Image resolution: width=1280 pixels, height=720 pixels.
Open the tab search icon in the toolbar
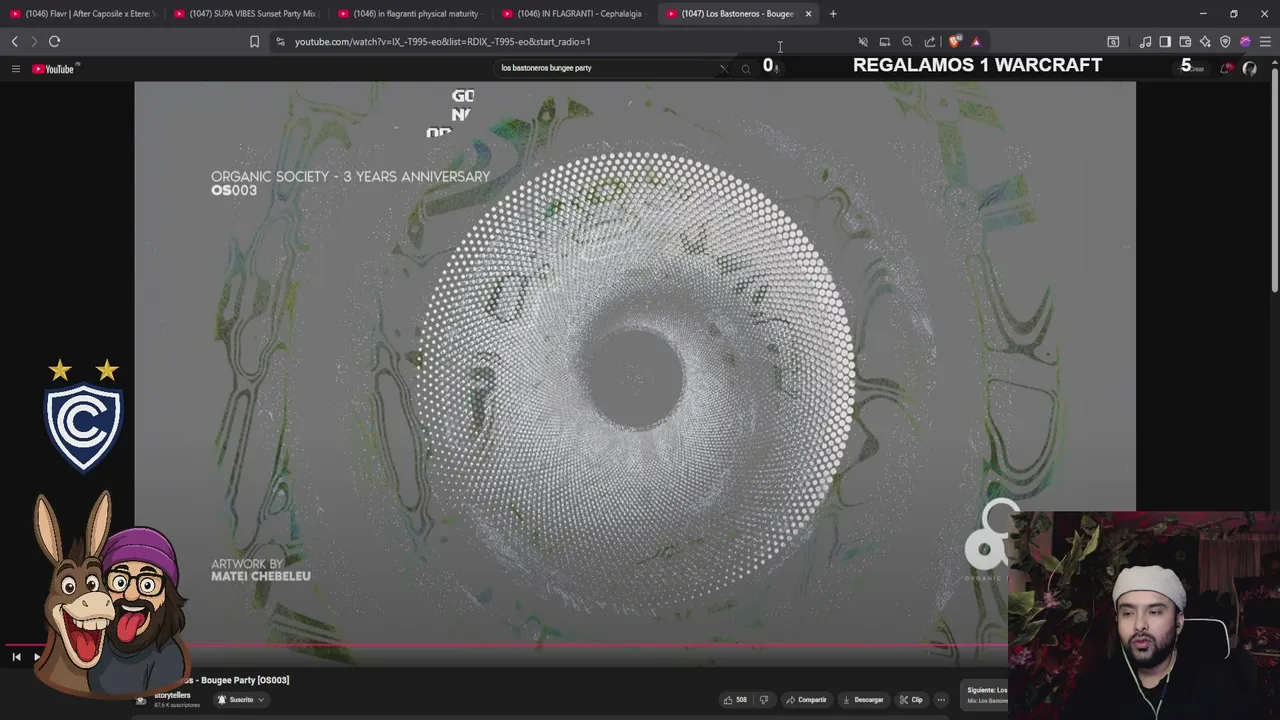click(x=1113, y=41)
